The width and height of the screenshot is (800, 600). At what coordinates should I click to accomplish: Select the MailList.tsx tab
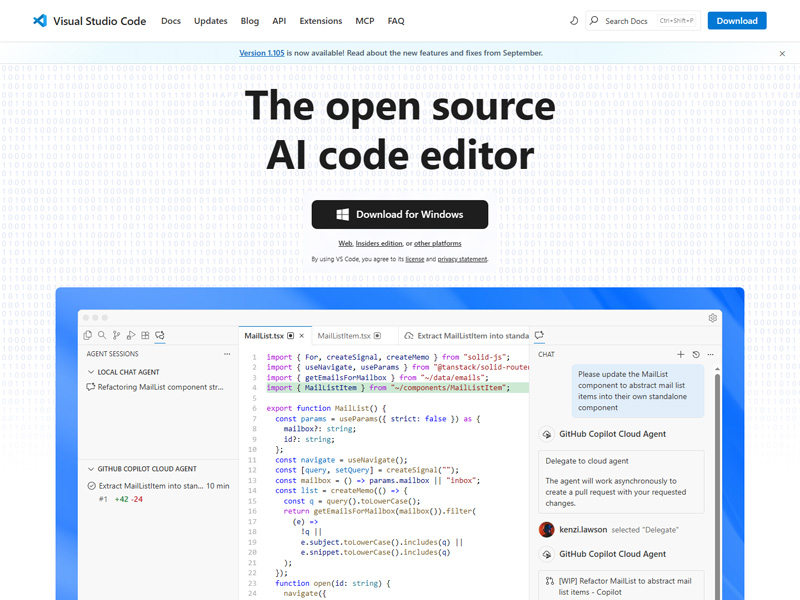(266, 335)
